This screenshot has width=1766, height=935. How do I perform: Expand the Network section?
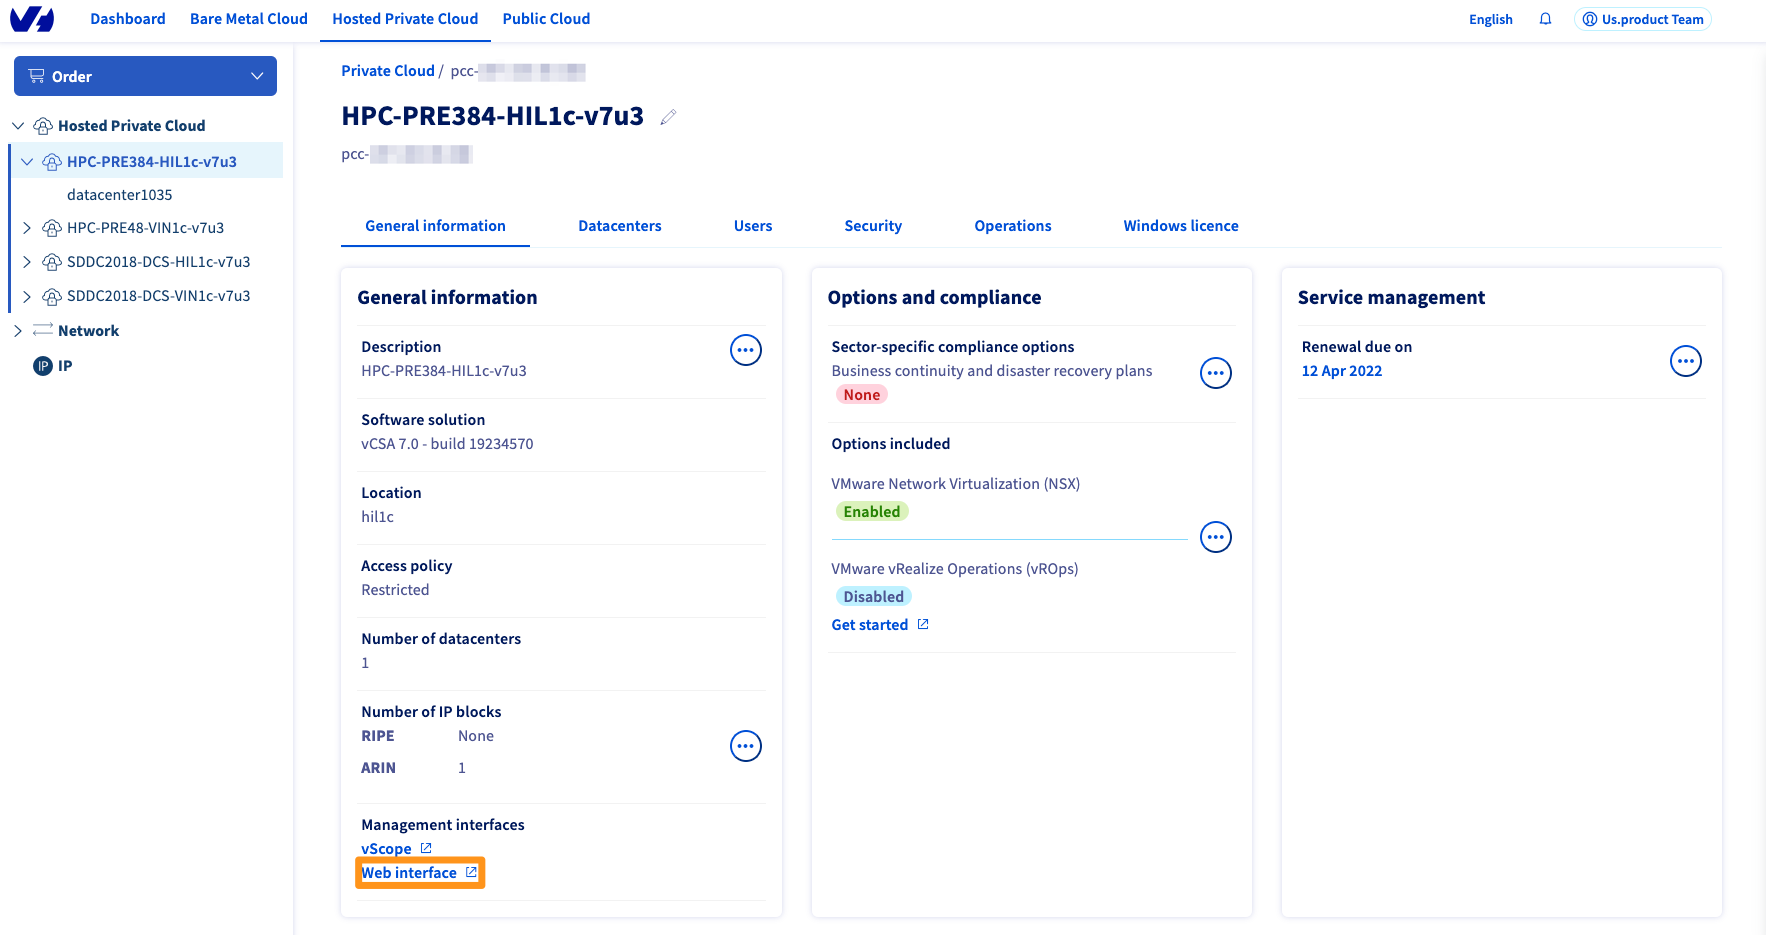click(x=18, y=331)
